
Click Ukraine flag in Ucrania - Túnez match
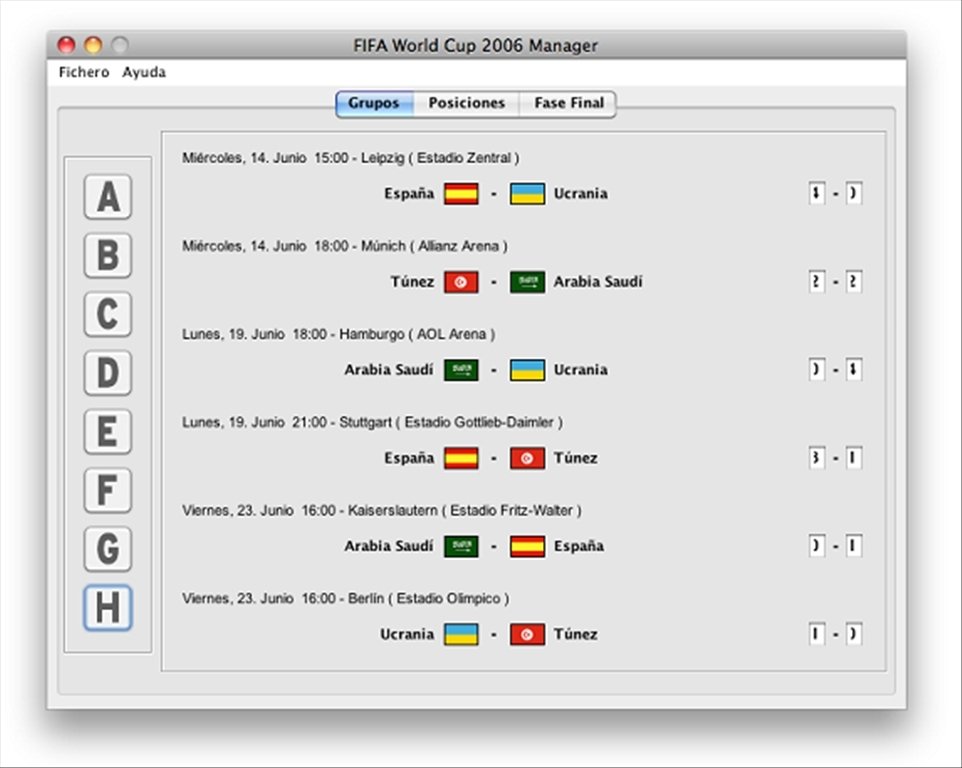coord(461,634)
